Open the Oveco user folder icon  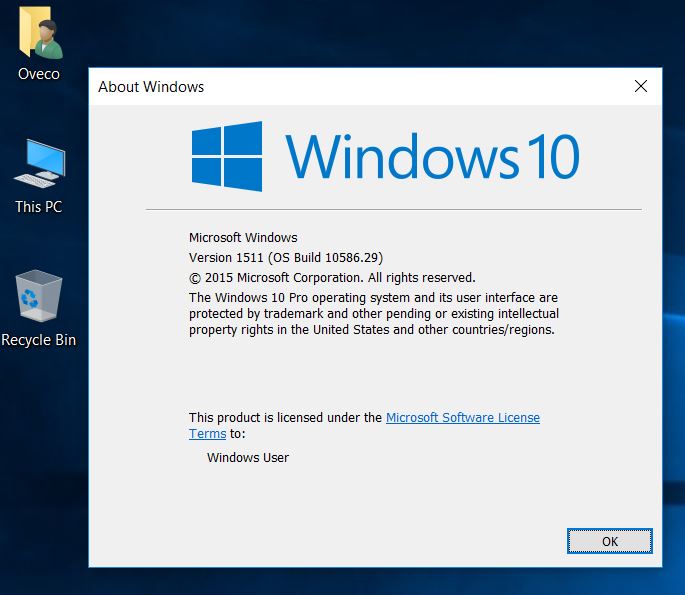(41, 34)
